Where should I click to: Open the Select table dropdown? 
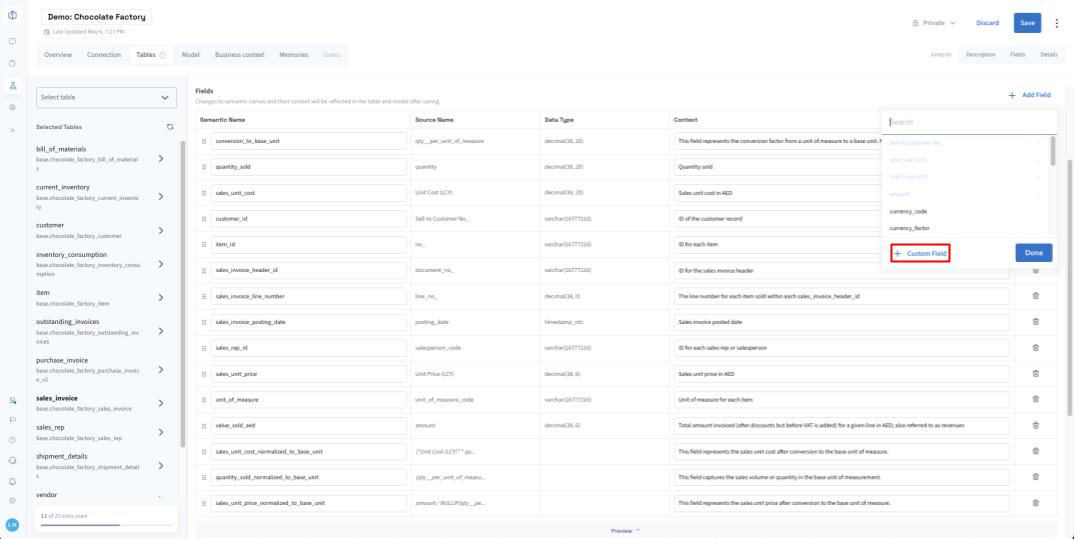[x=106, y=97]
